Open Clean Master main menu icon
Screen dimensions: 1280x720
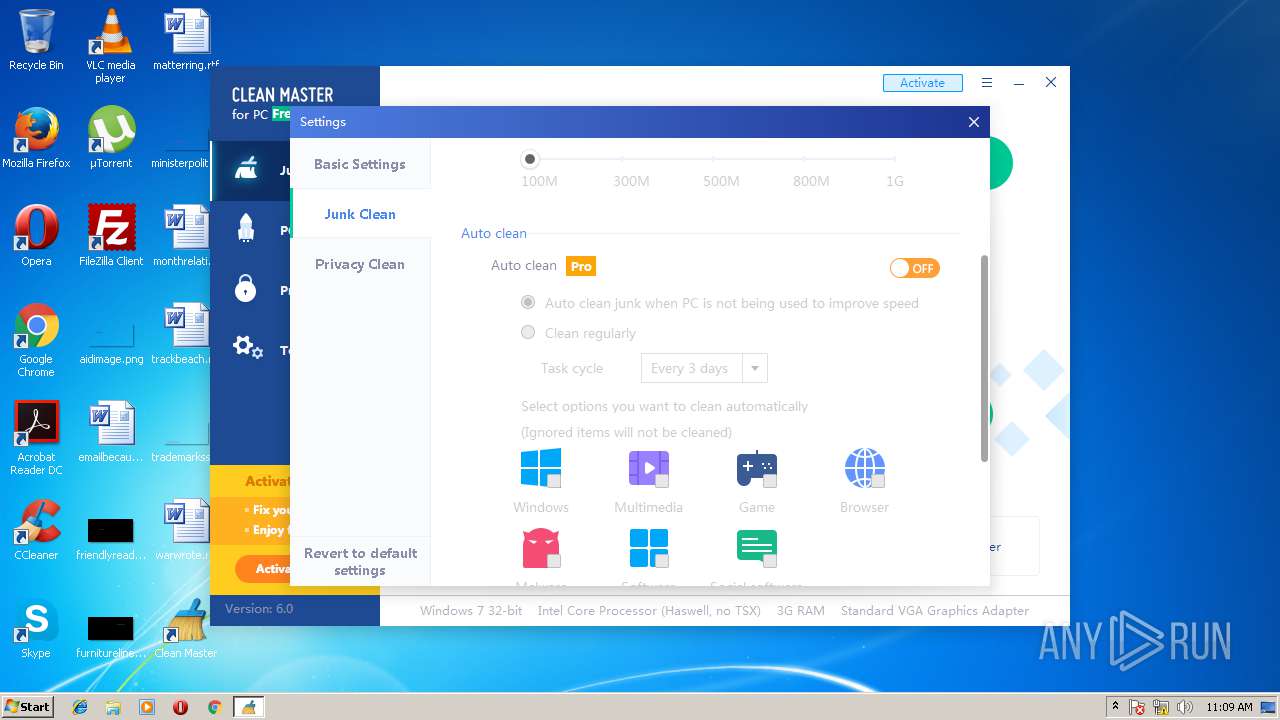pyautogui.click(x=987, y=83)
